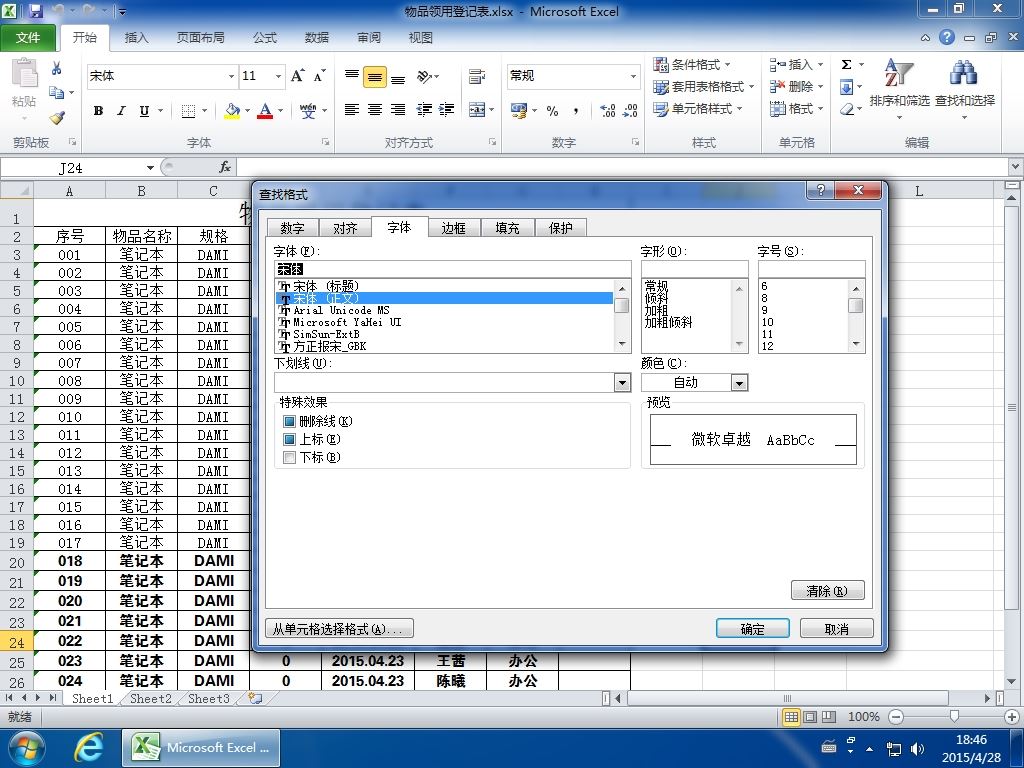Click the wrap text icon

477,77
